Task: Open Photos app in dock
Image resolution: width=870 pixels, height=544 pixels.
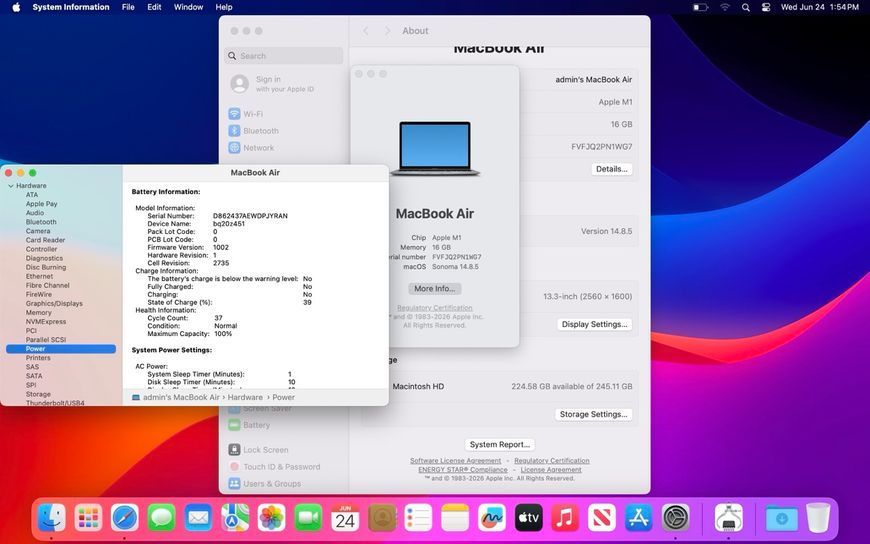Action: tap(272, 518)
